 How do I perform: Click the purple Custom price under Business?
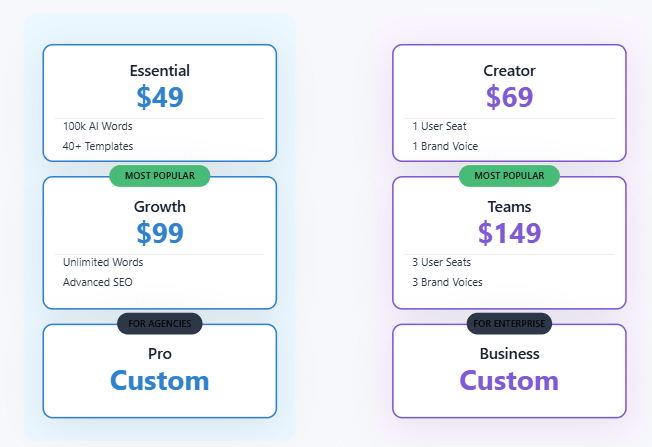coord(509,381)
